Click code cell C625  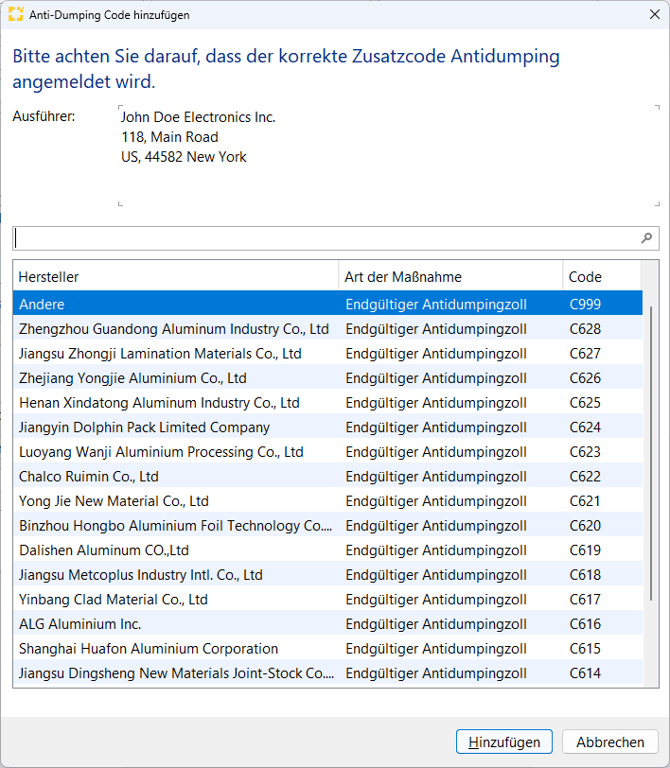(585, 403)
